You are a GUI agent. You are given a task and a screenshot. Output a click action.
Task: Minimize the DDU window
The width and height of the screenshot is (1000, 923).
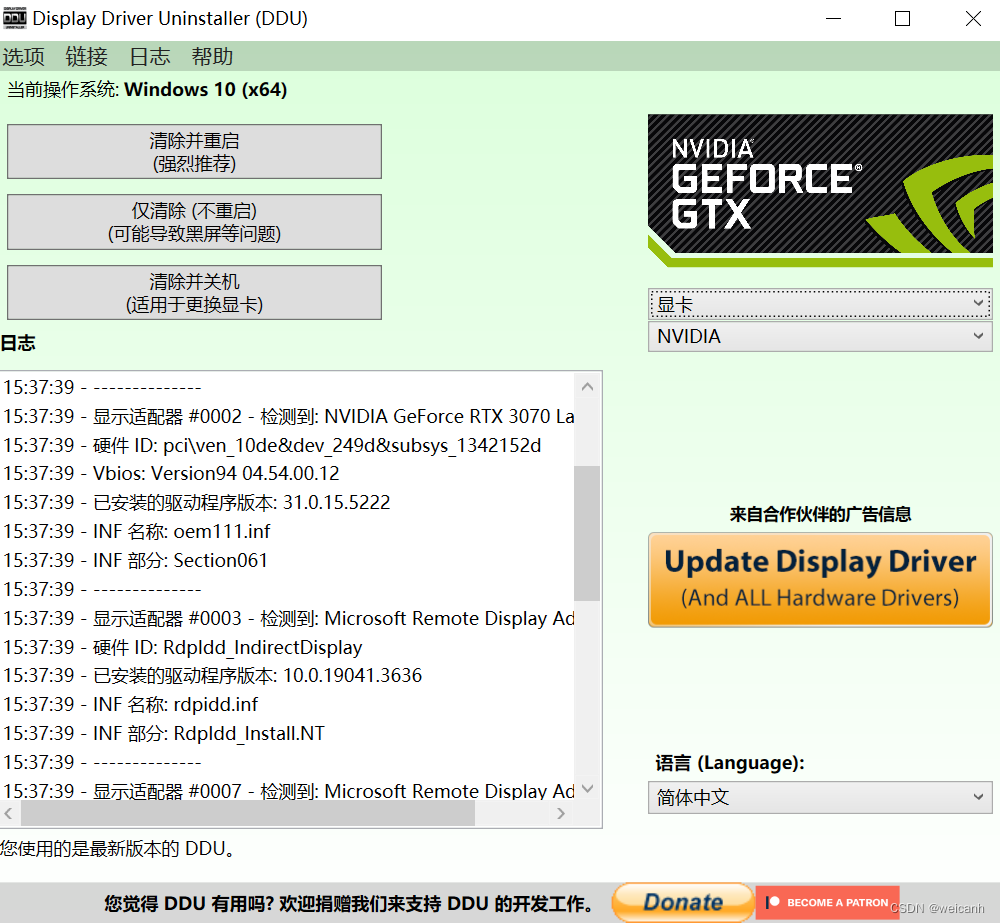click(834, 18)
